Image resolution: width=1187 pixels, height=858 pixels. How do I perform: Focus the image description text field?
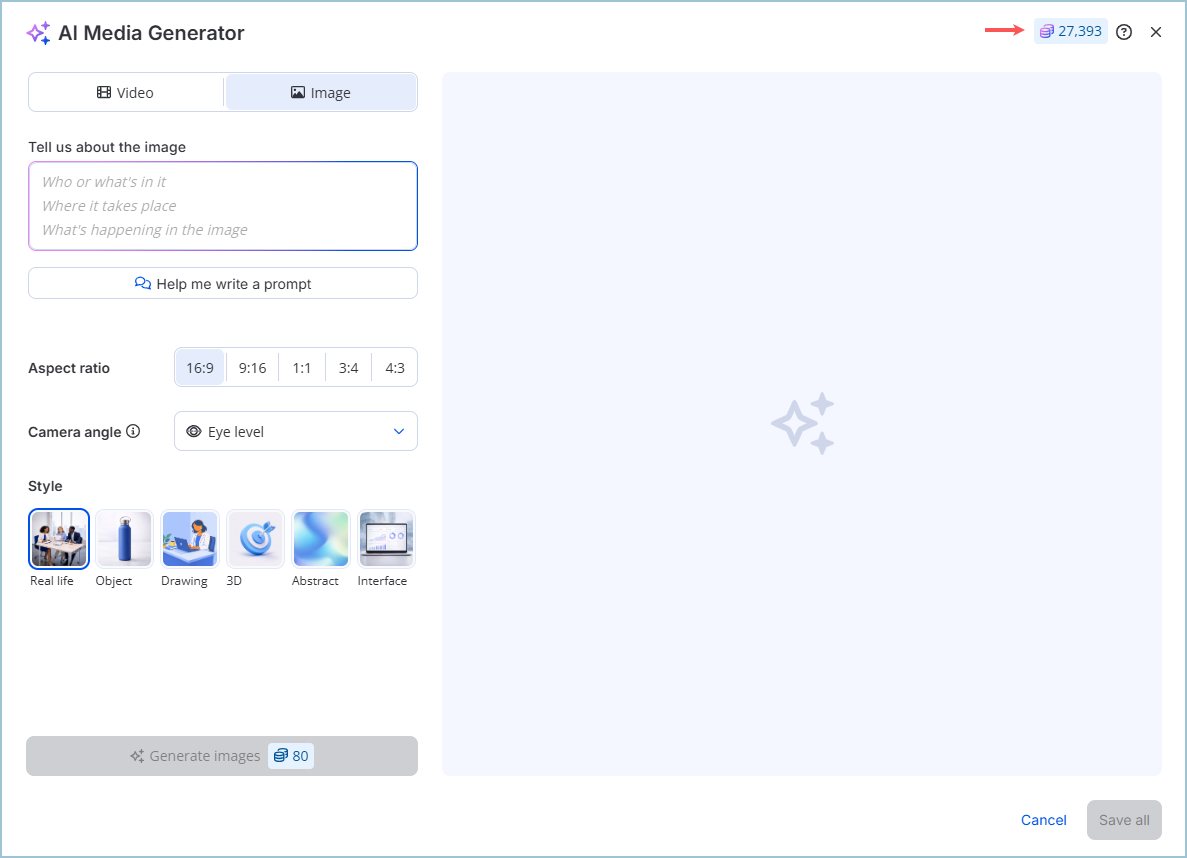[223, 206]
